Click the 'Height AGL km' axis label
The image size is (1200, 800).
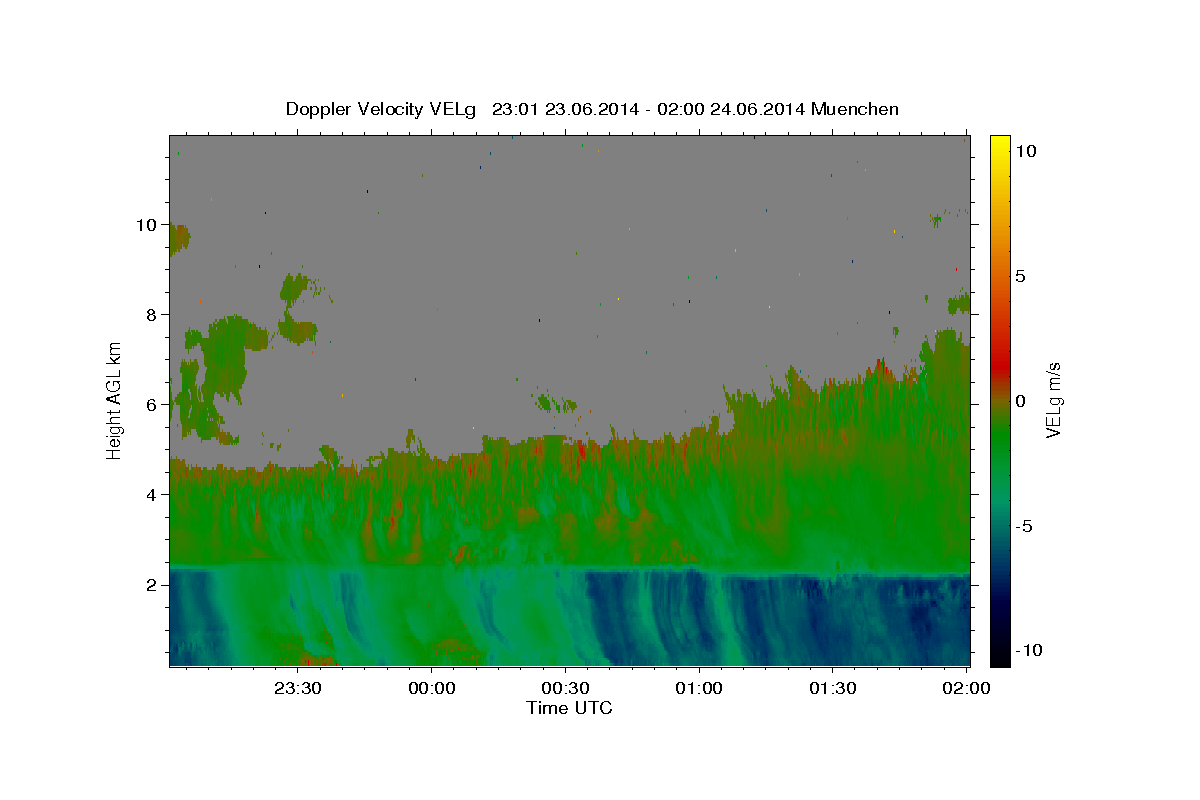[115, 400]
